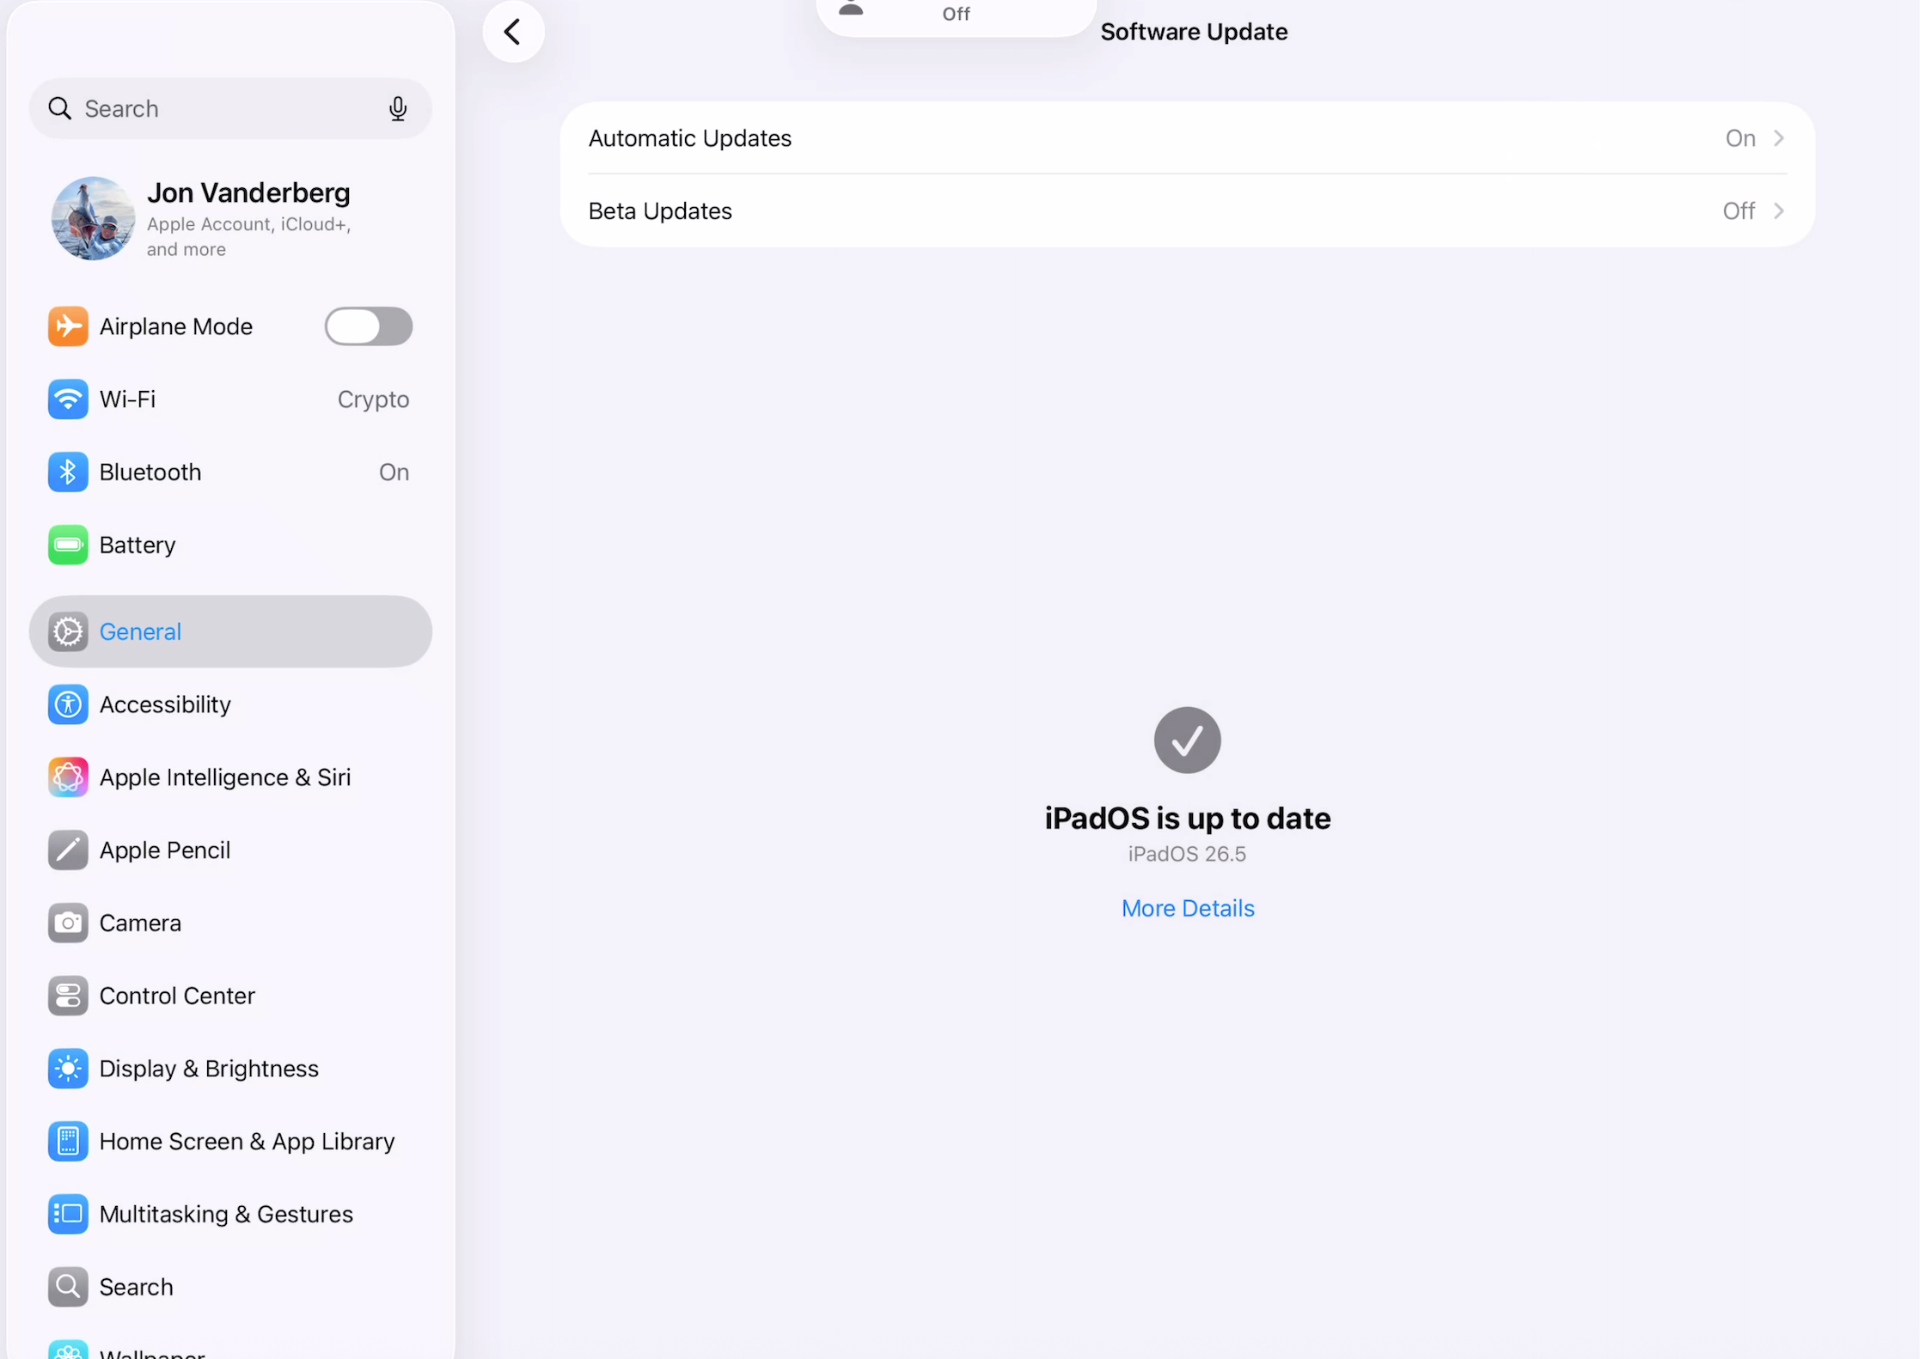Screen dimensions: 1920x1359
Task: Expand Automatic Updates chevron
Action: (x=1779, y=138)
